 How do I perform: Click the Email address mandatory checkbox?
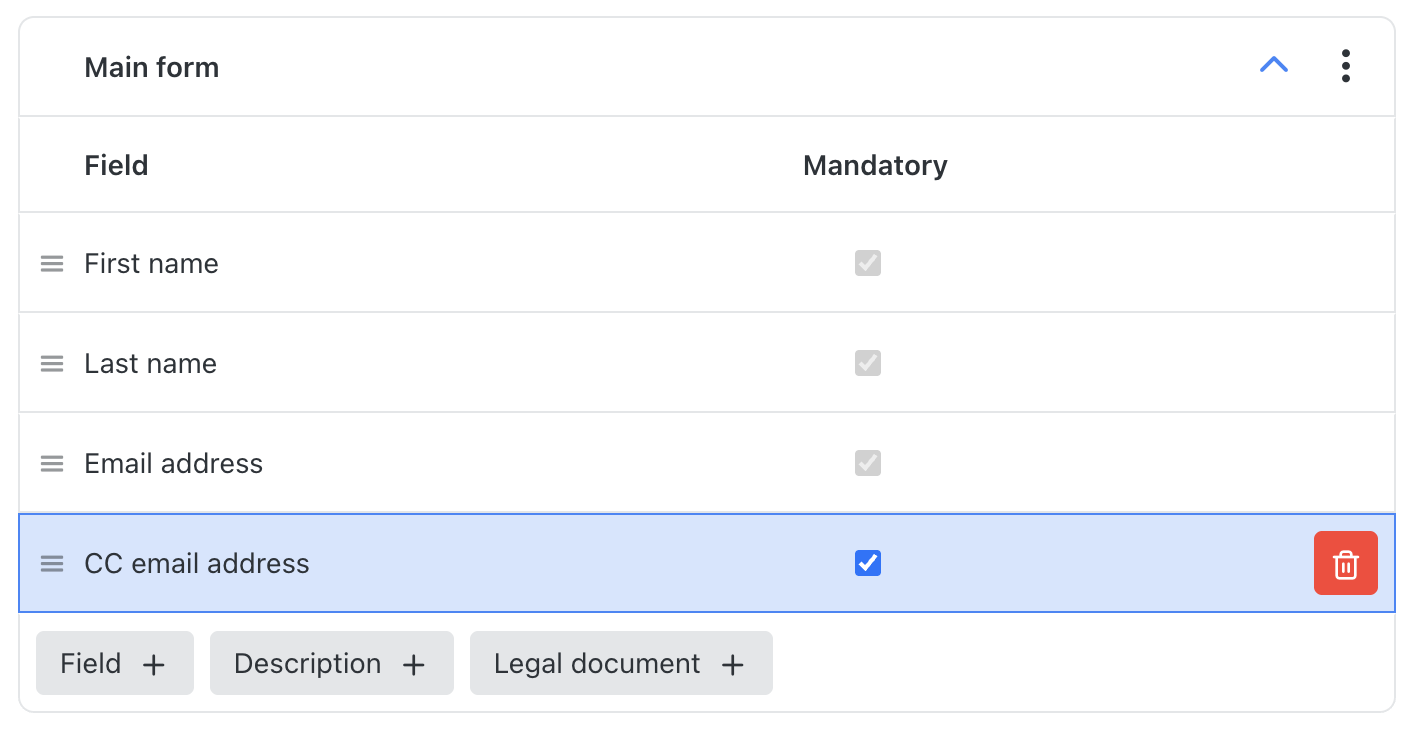(x=868, y=464)
